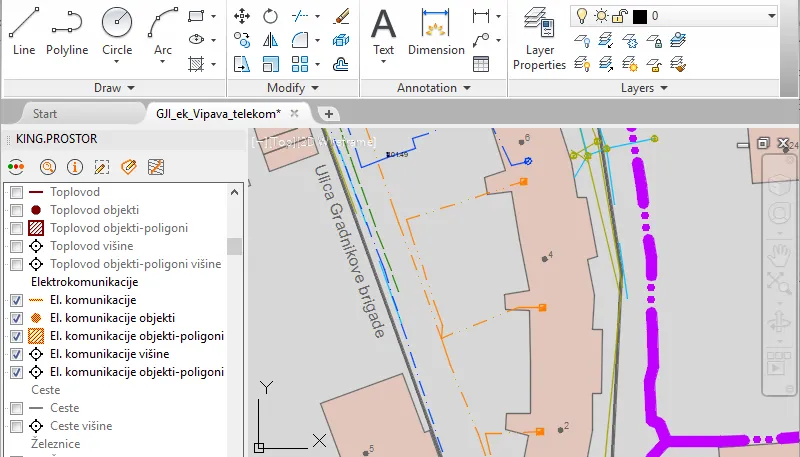
Task: Check the Ceste višine layer box
Action: (16, 426)
